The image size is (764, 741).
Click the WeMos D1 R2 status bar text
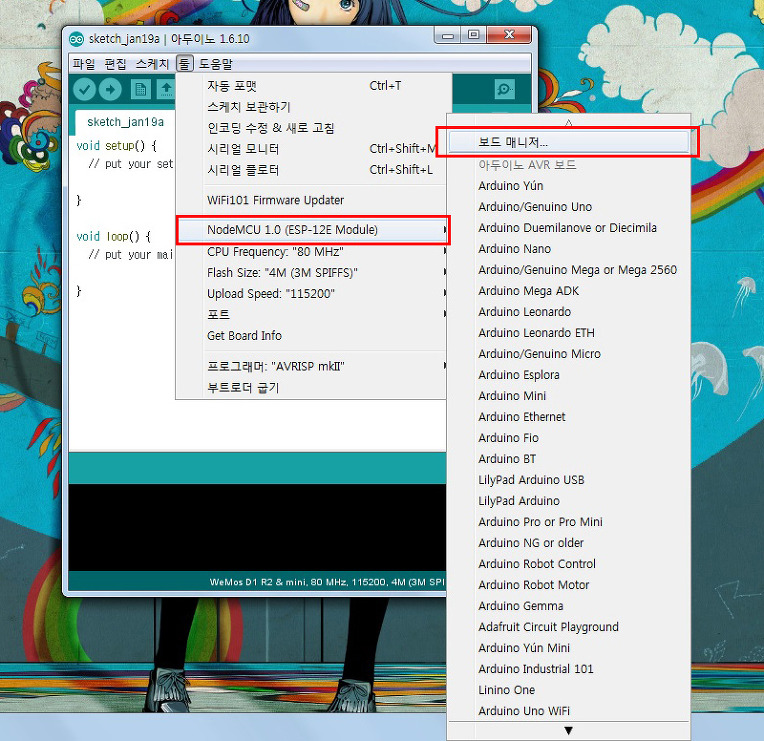[327, 582]
